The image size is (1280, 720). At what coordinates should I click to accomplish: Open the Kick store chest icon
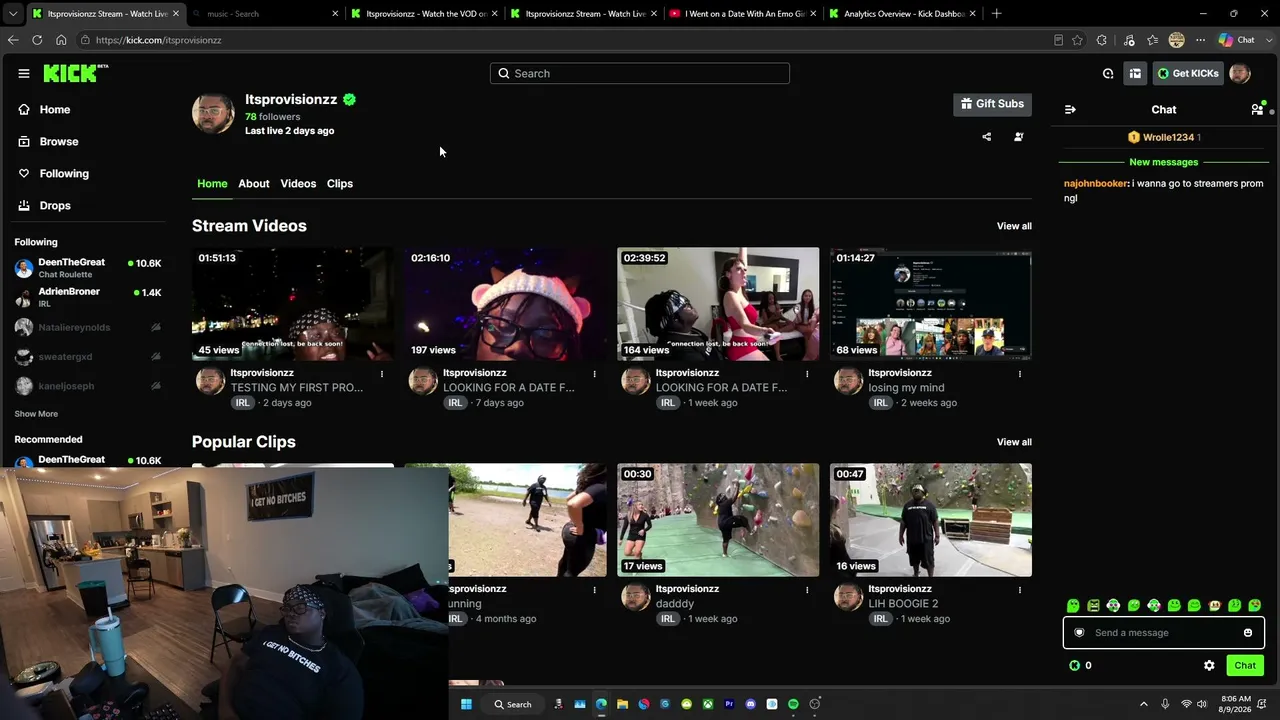coord(1135,73)
